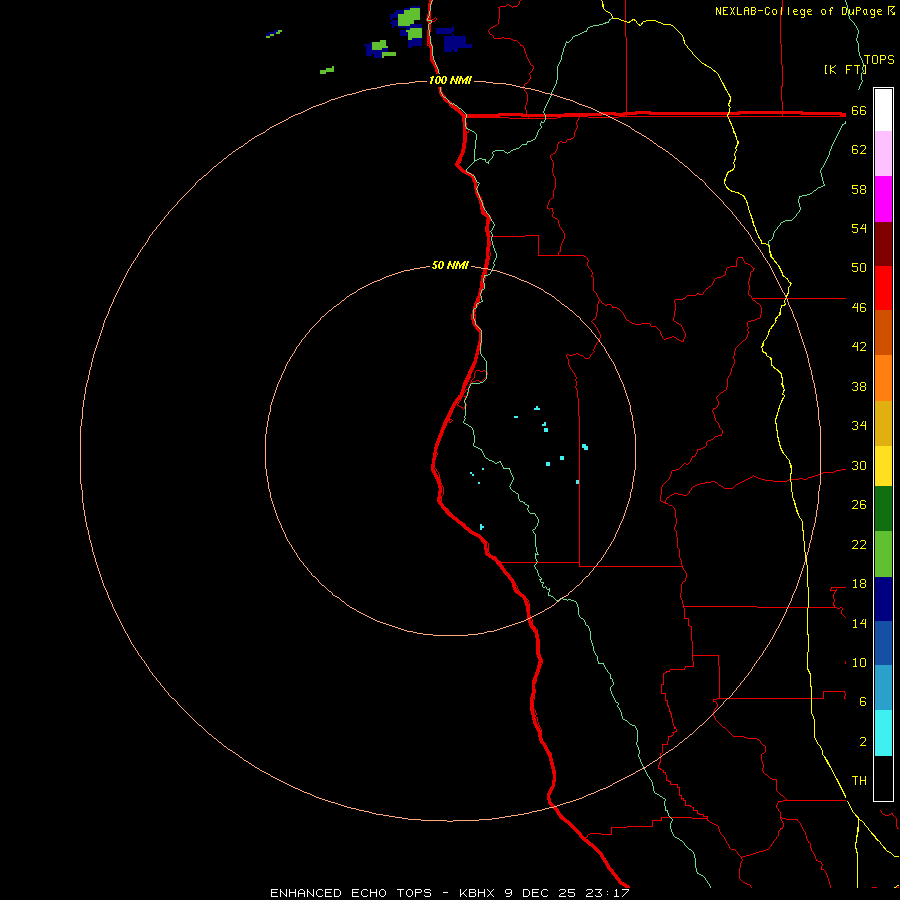The image size is (900, 900).
Task: Click the 66 legend value label
Action: pyautogui.click(x=859, y=111)
